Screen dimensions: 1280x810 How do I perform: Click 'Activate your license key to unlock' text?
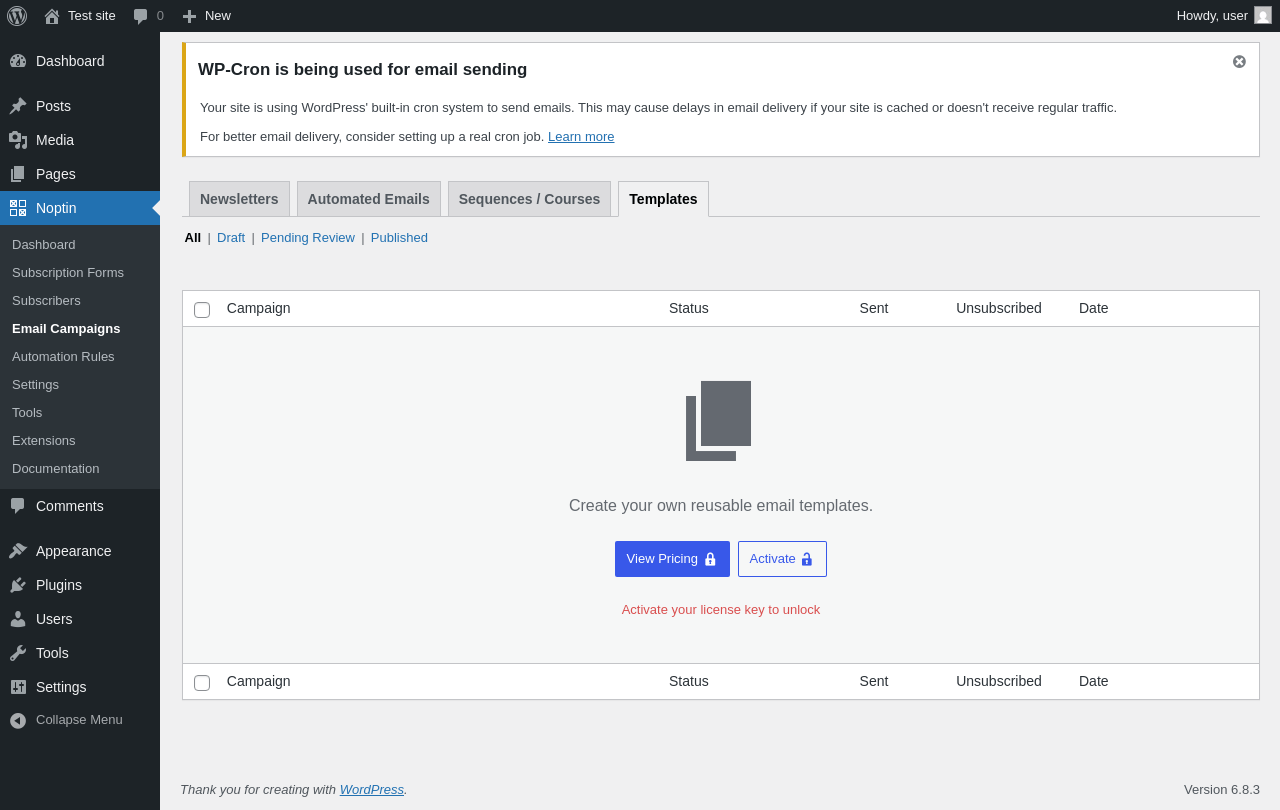[x=721, y=610]
